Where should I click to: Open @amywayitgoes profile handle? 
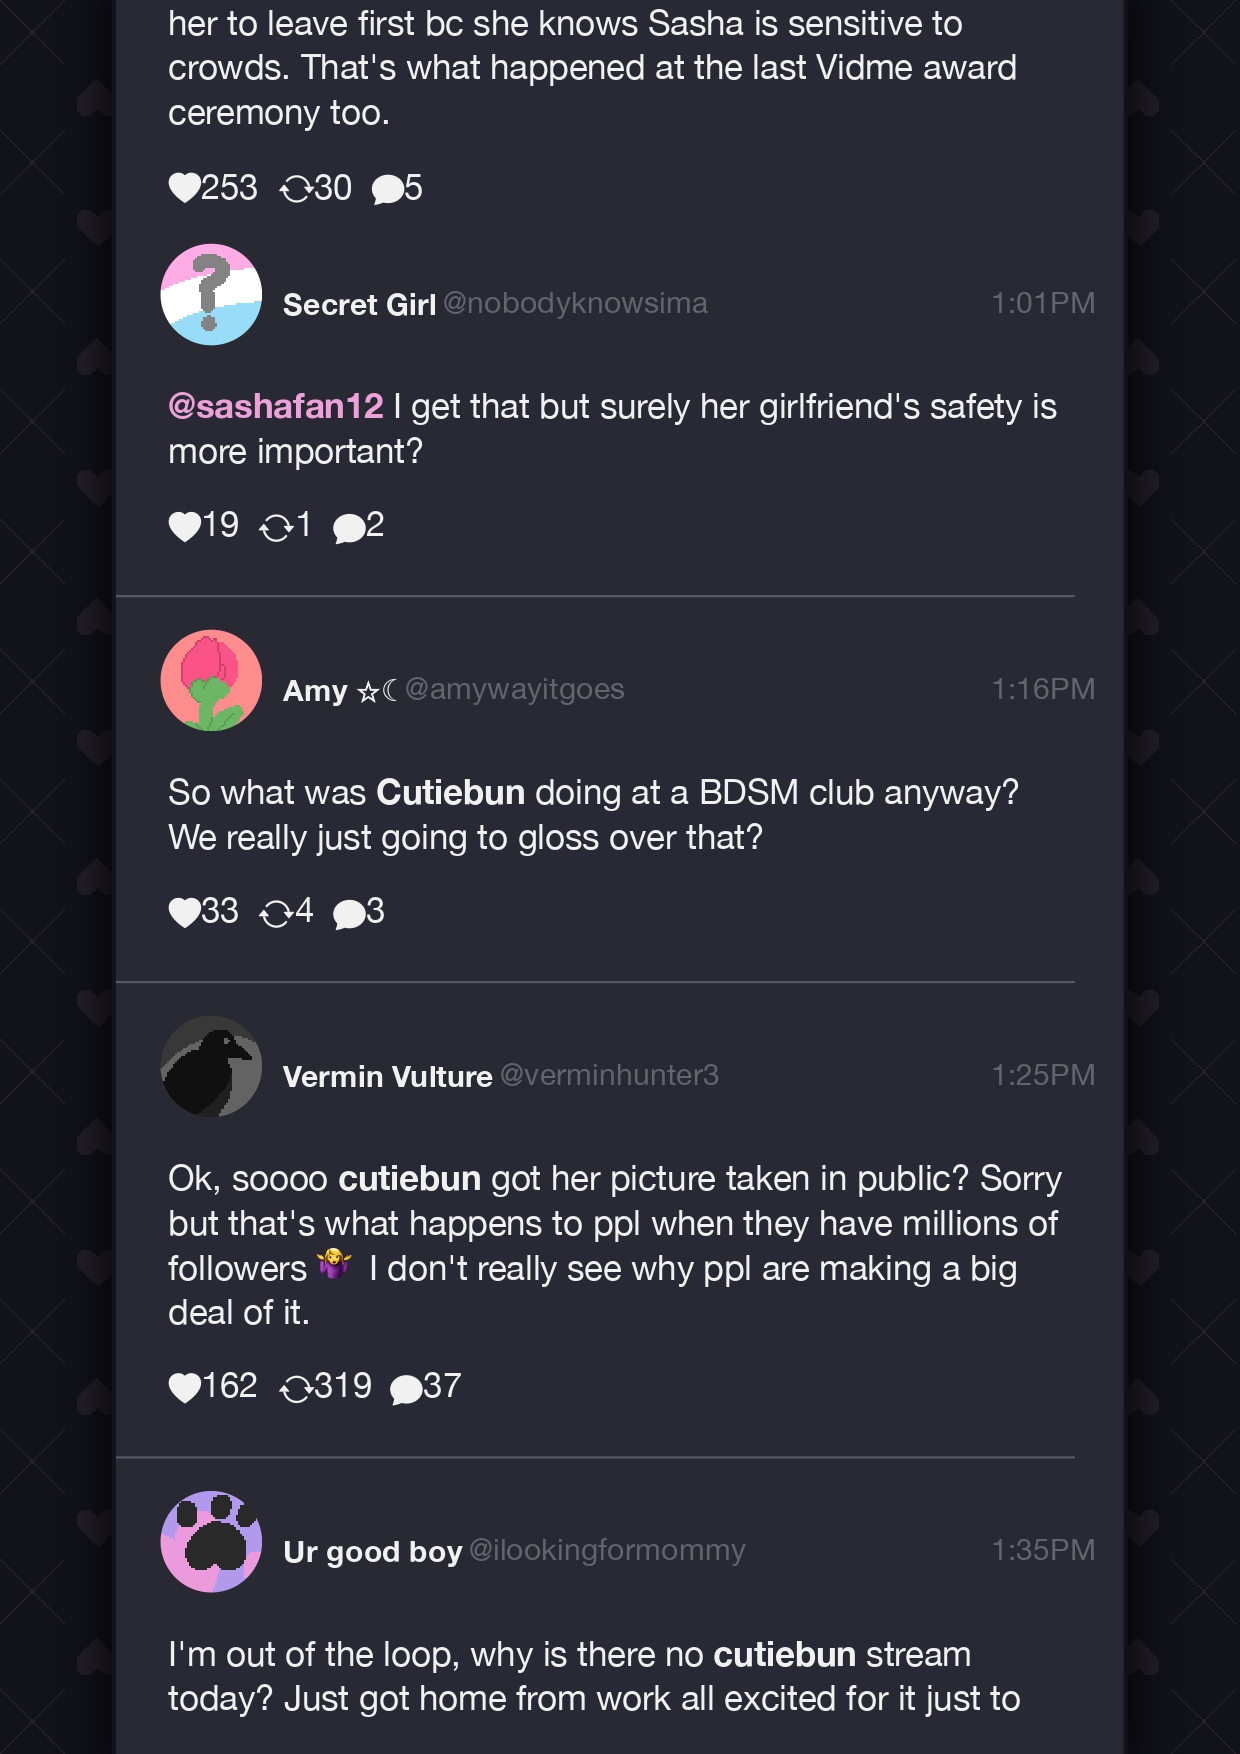coord(515,689)
